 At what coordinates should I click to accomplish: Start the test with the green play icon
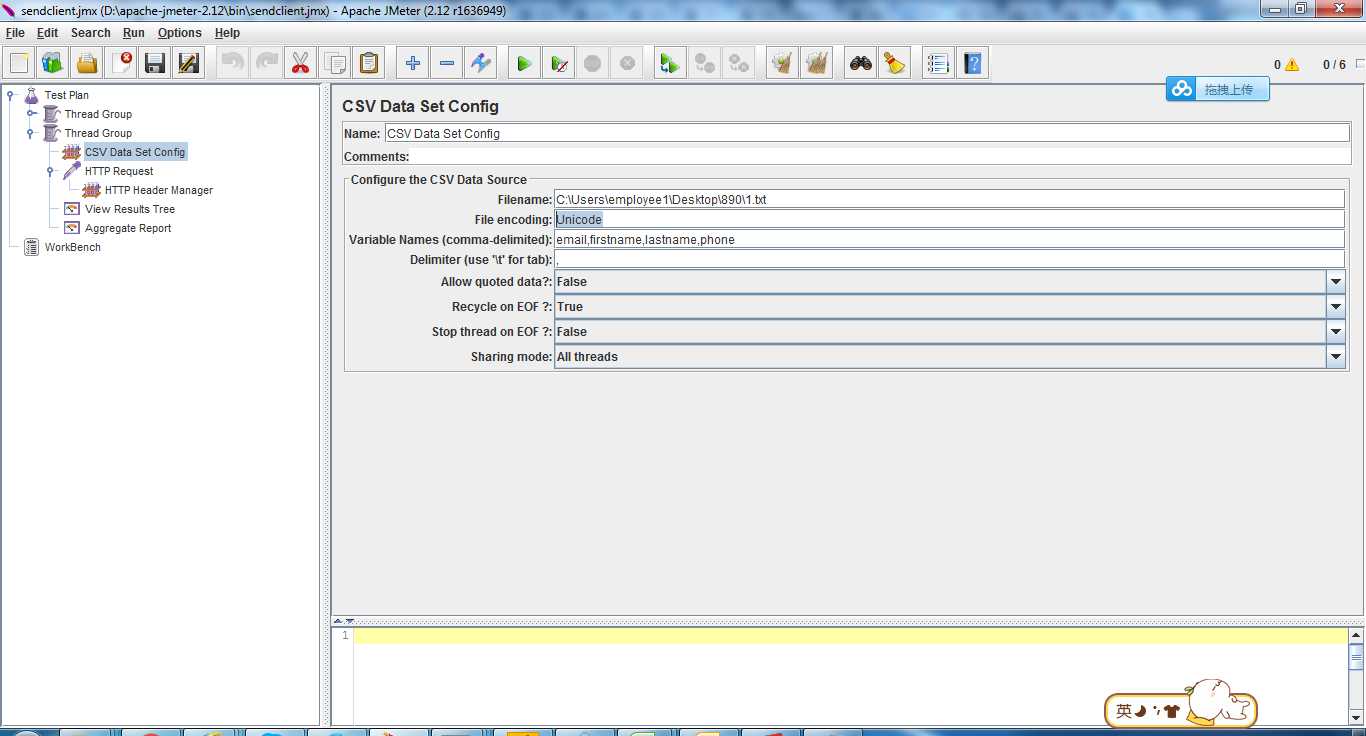(523, 63)
